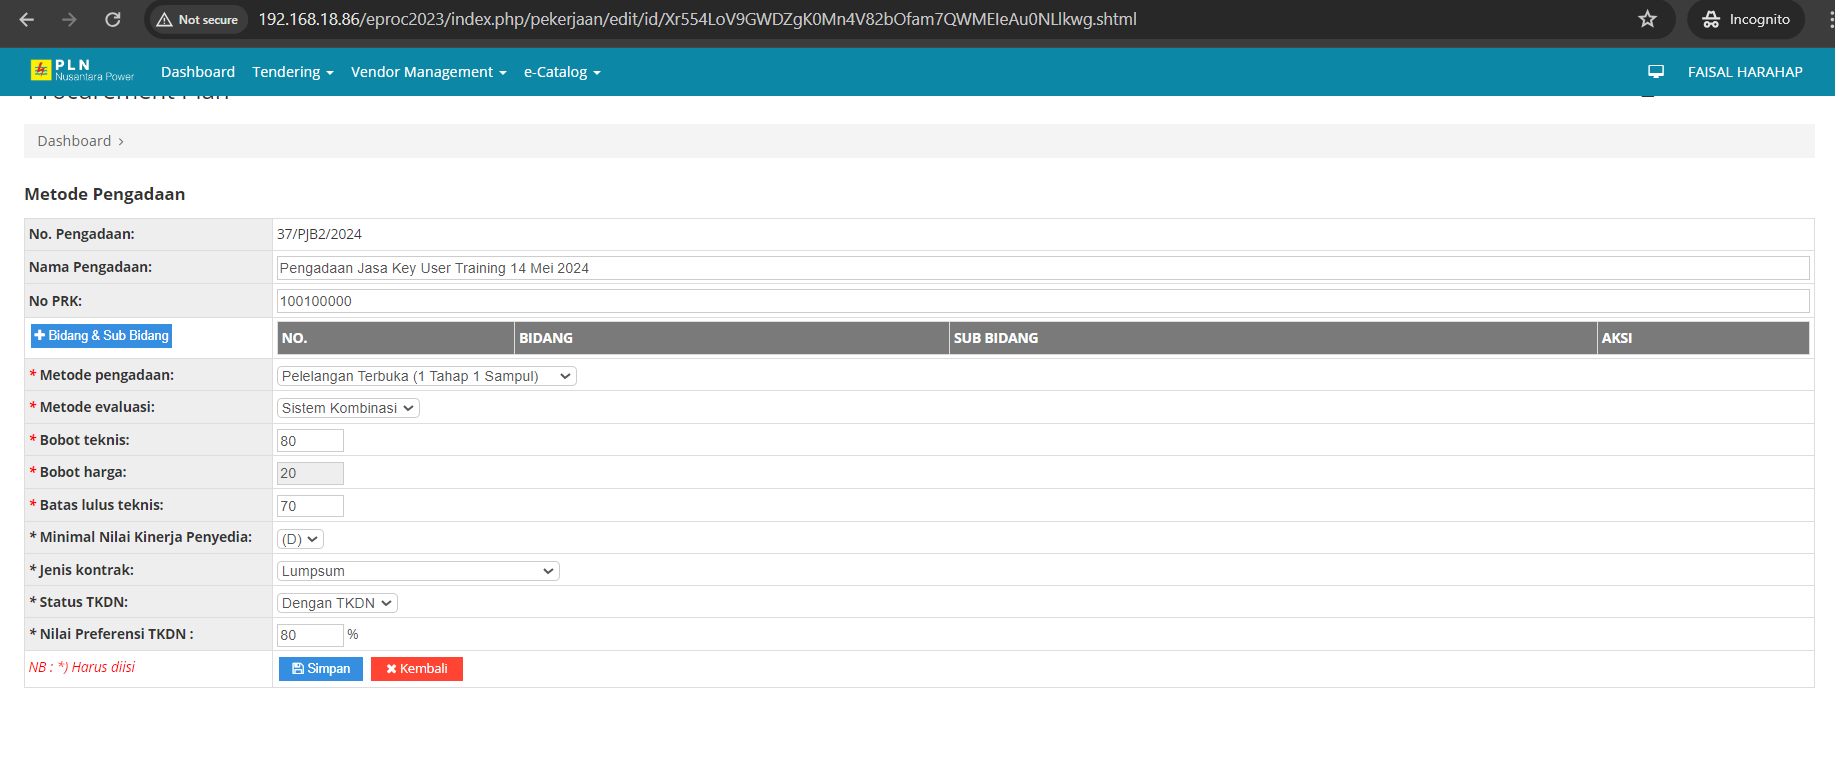
Task: Open the Tendering menu
Action: 292,72
